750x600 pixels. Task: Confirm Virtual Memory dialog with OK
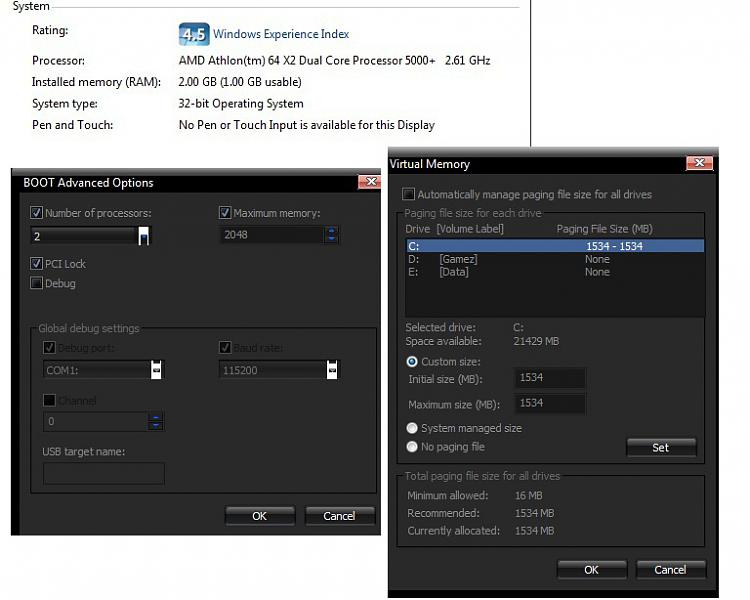click(x=592, y=569)
